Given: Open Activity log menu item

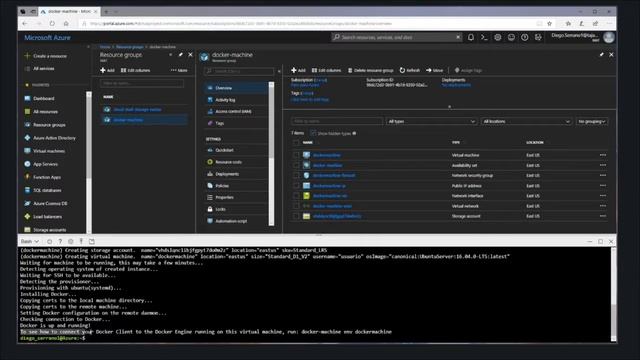Looking at the screenshot, I should [x=237, y=100].
